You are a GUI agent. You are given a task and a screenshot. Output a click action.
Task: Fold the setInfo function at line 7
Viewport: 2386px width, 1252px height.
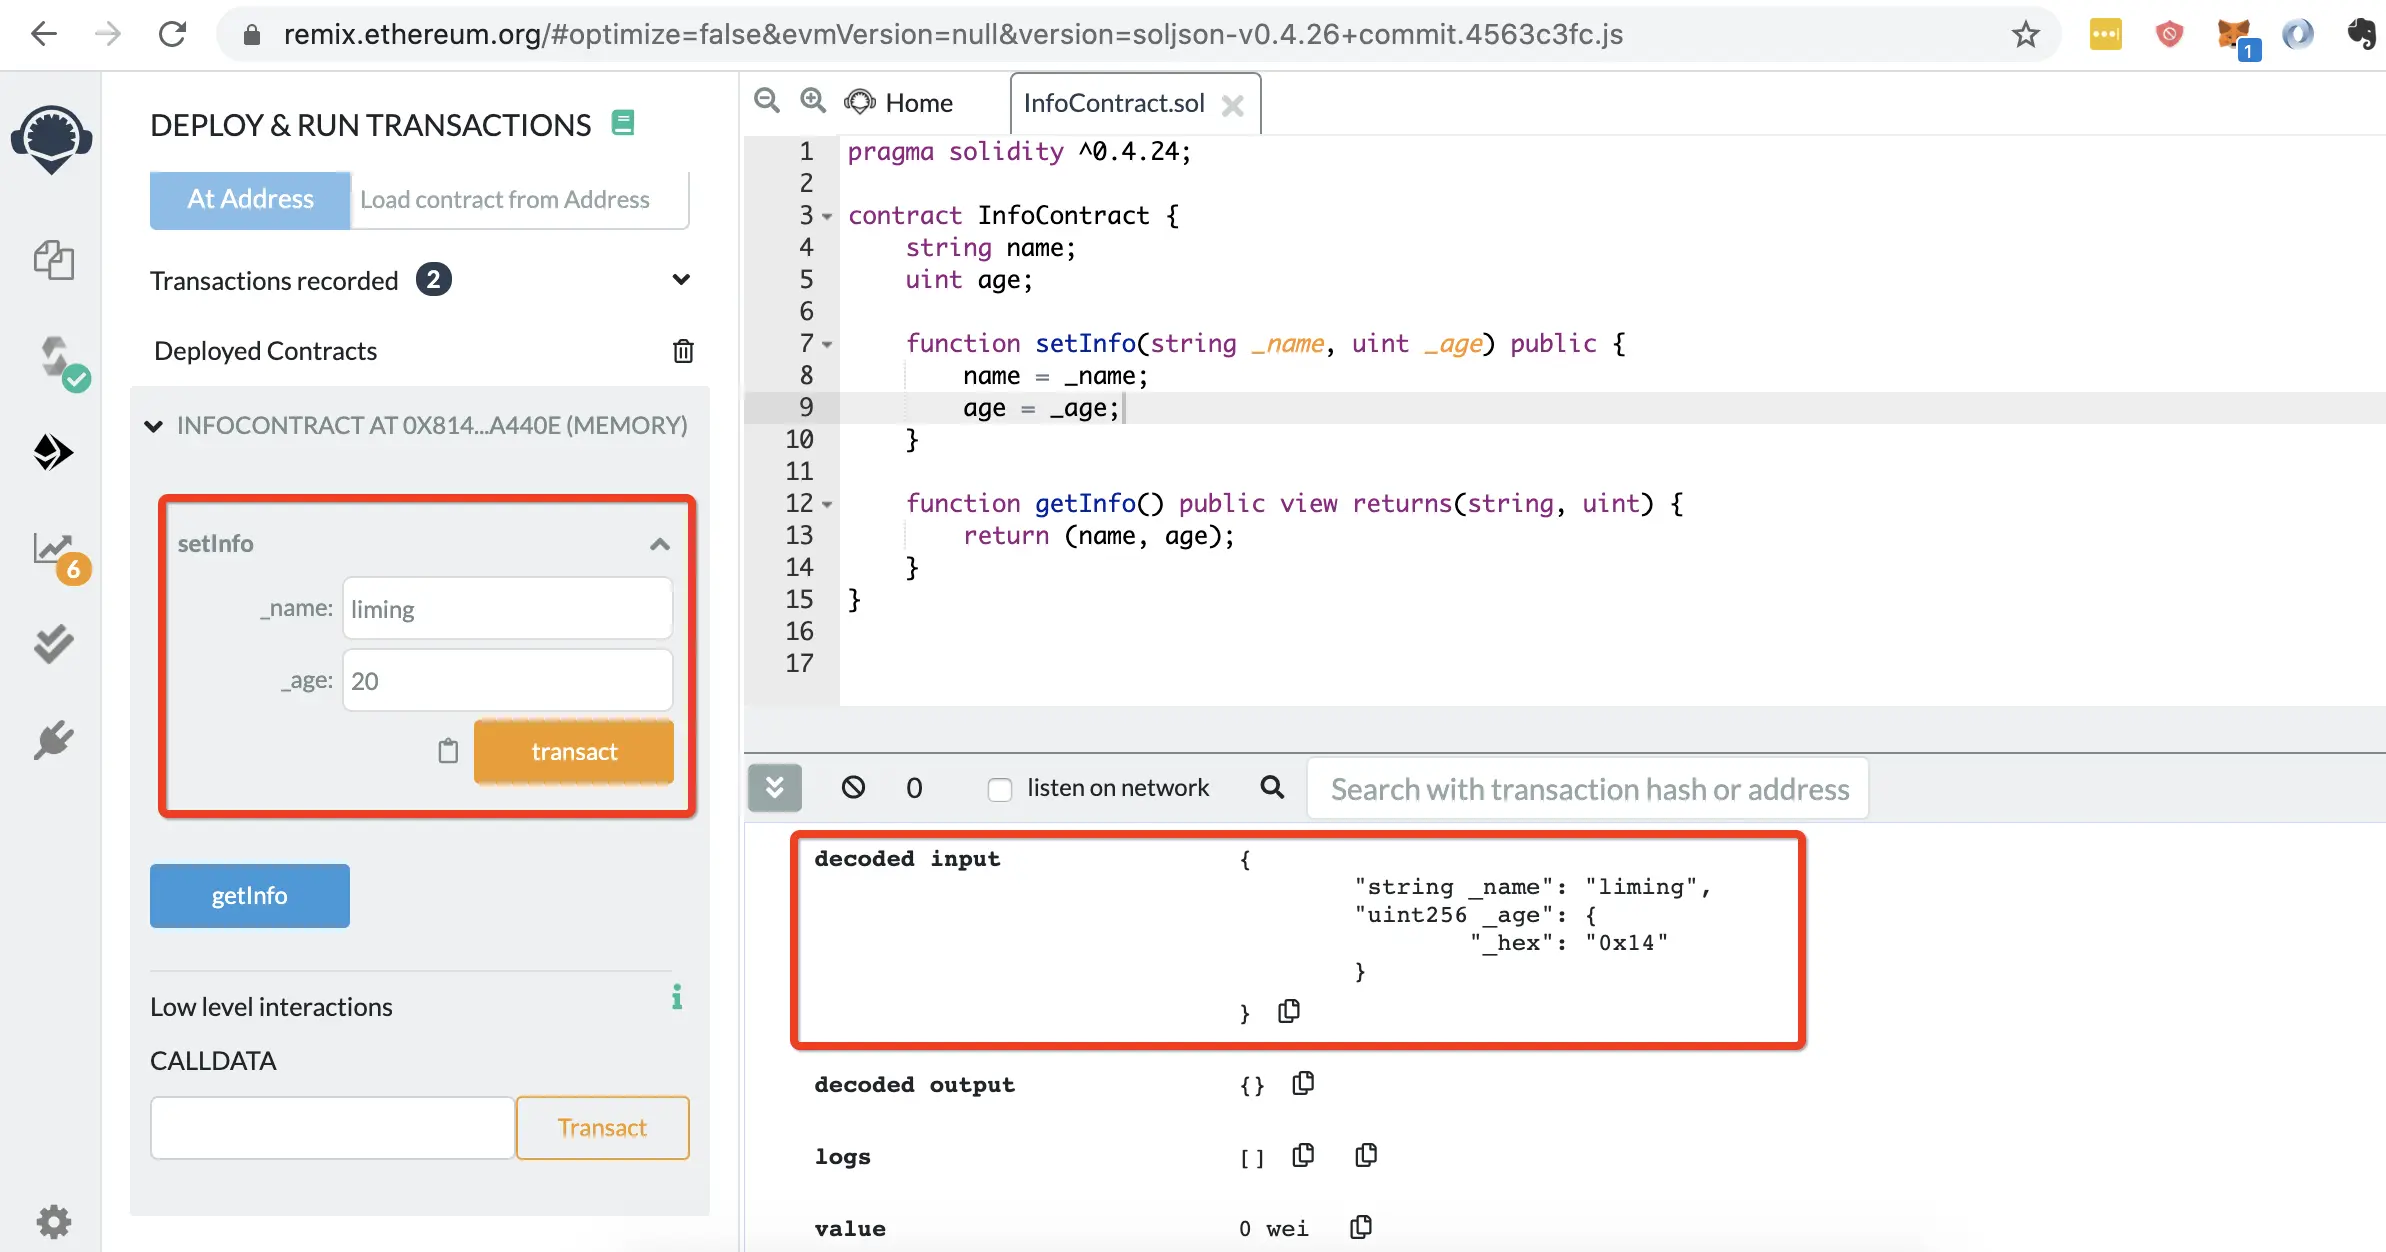(x=827, y=345)
